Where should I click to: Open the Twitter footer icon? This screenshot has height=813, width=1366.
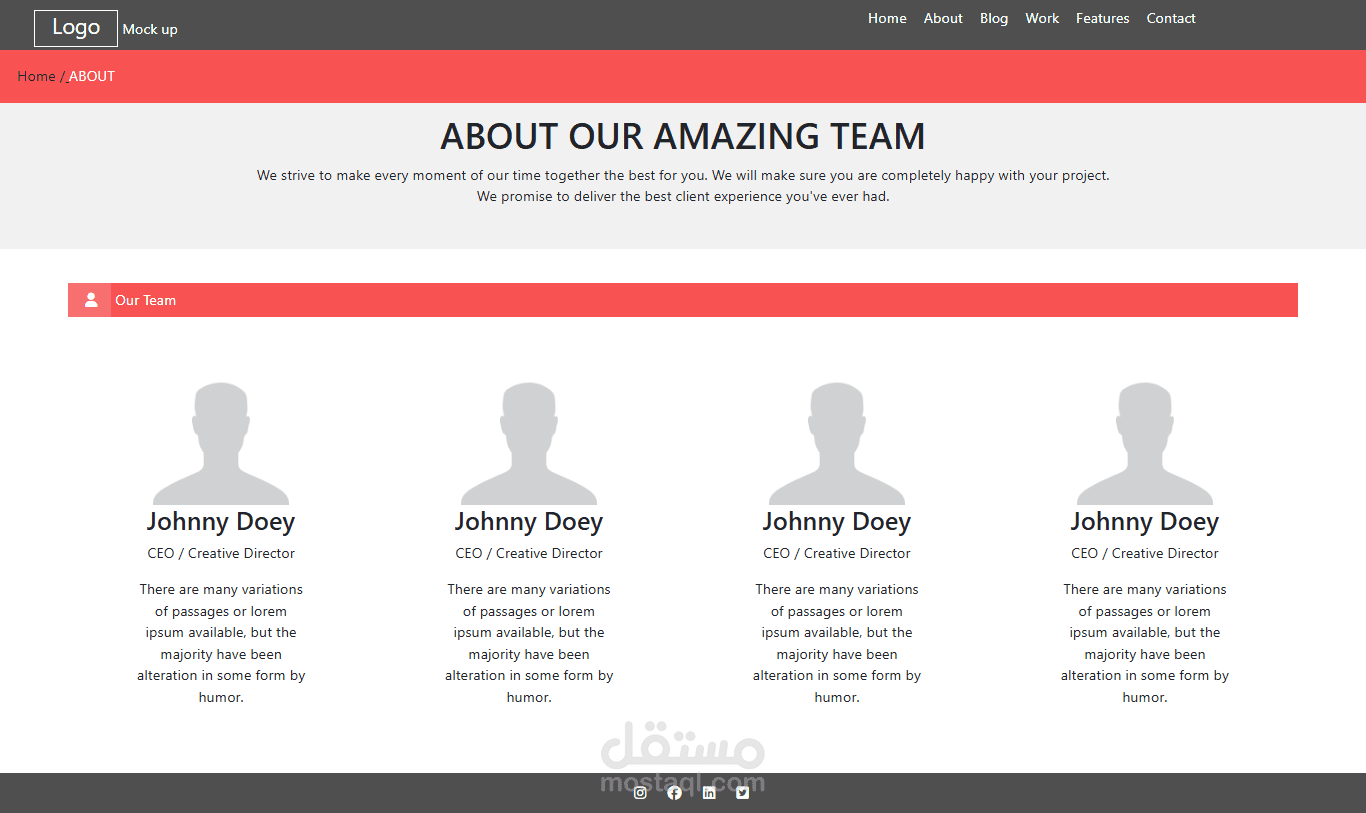coord(743,793)
